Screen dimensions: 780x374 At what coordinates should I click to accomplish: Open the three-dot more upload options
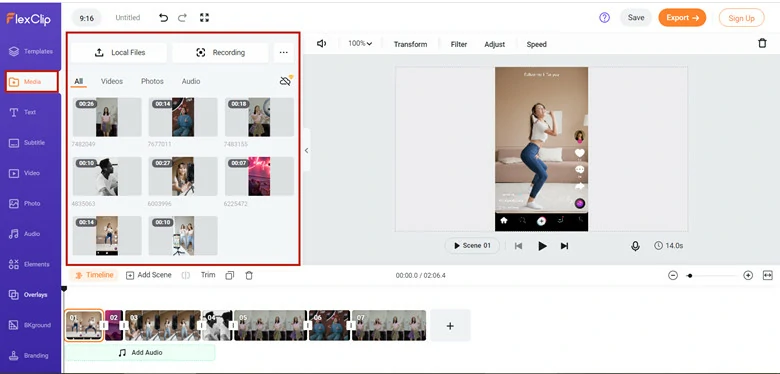tap(284, 53)
